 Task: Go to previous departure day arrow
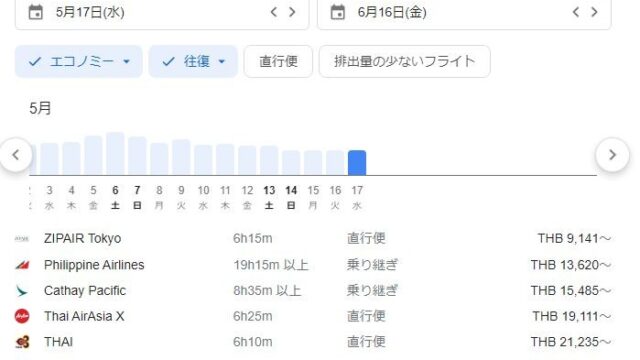[x=274, y=12]
